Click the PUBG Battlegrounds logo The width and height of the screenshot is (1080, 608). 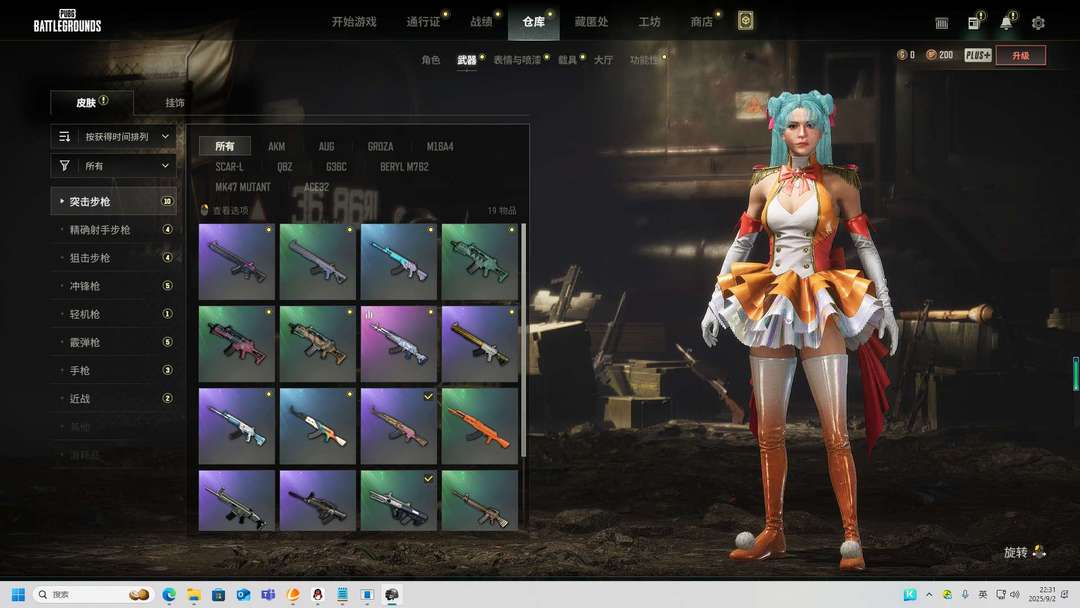click(x=68, y=21)
